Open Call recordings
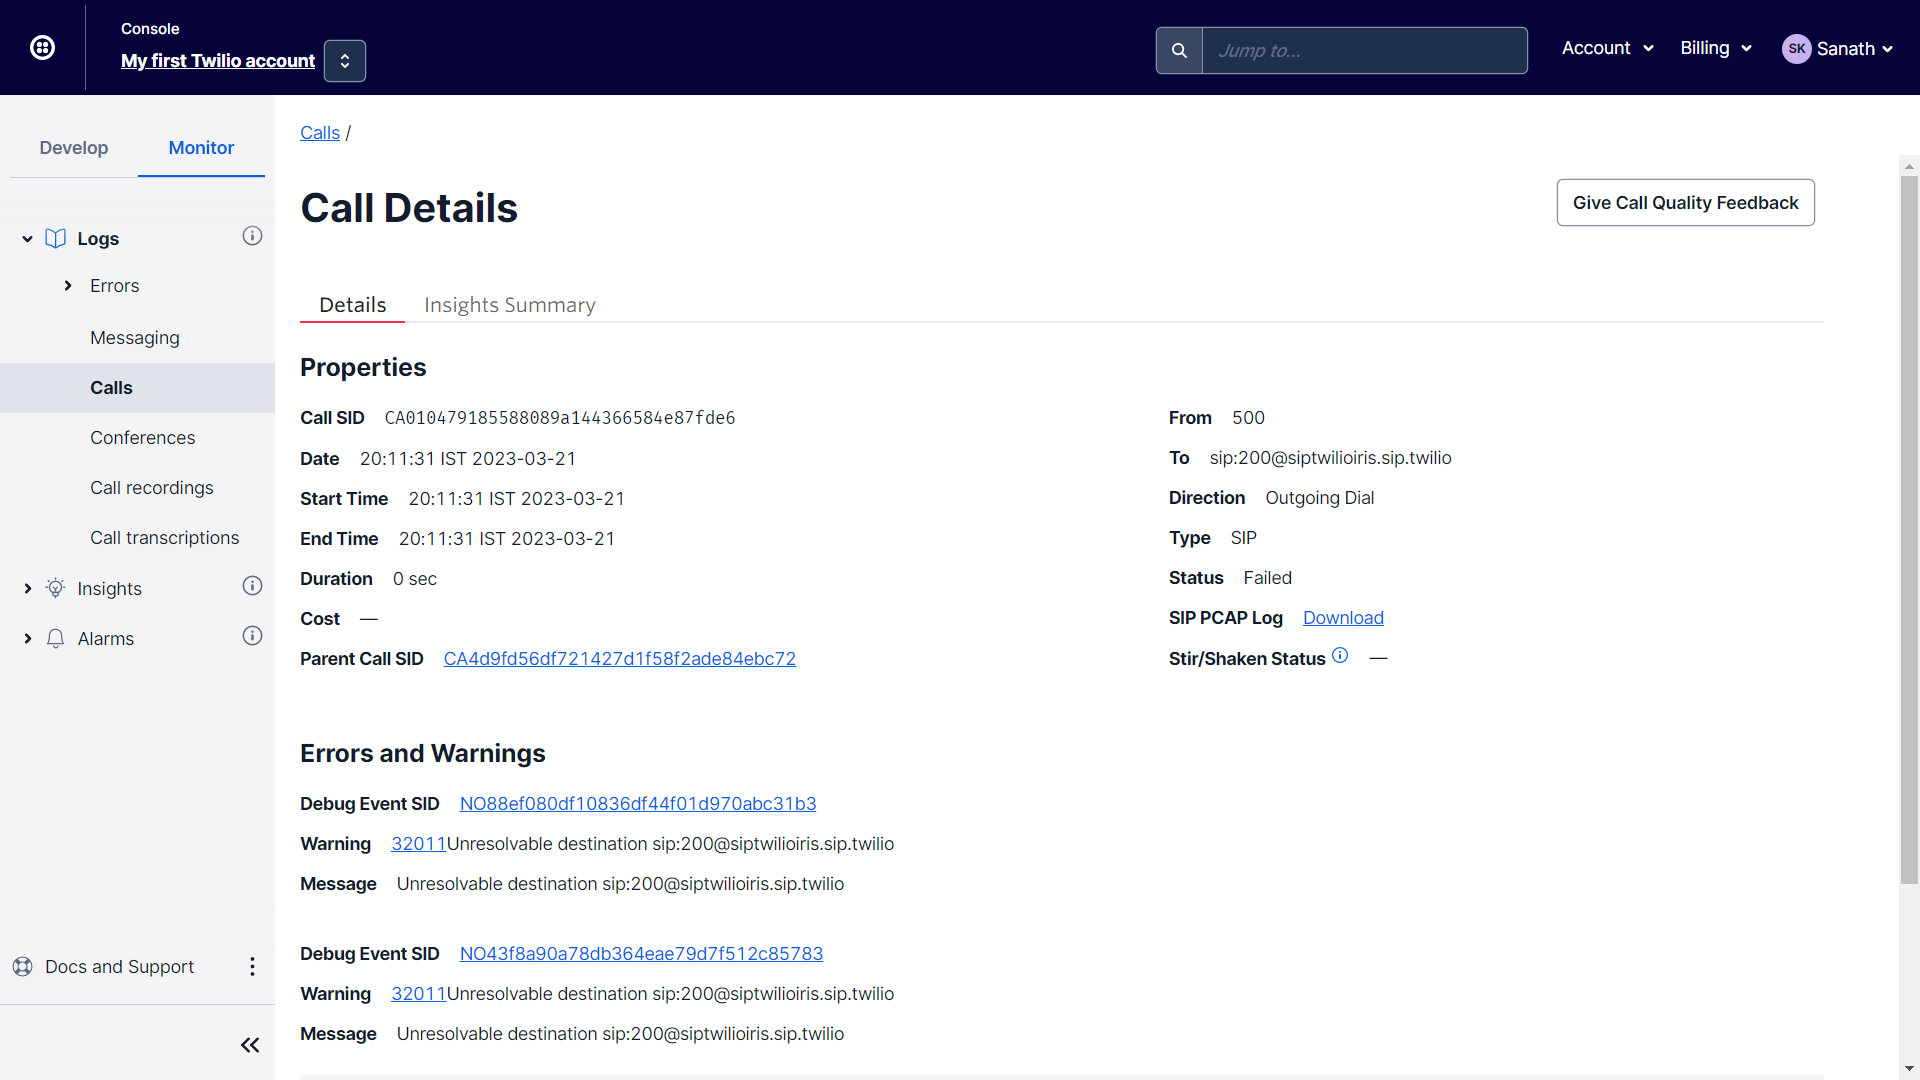 coord(152,488)
